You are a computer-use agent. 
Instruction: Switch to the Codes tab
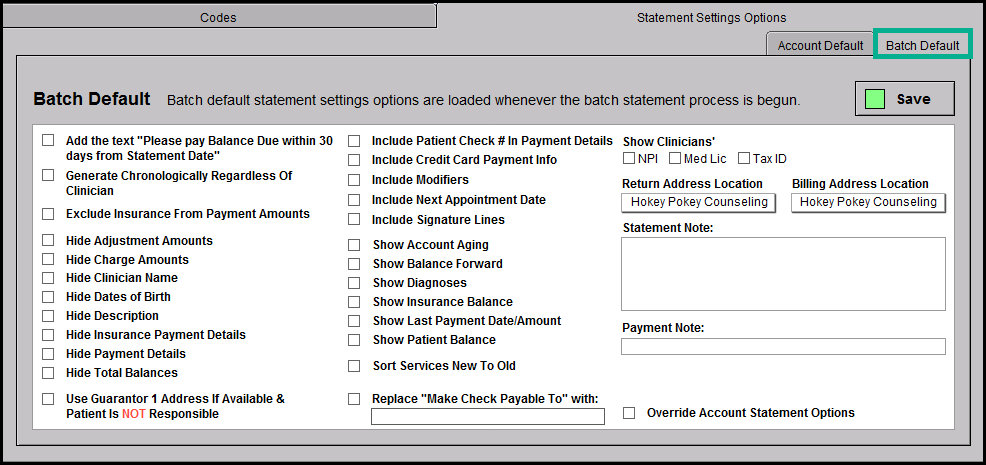pyautogui.click(x=218, y=17)
